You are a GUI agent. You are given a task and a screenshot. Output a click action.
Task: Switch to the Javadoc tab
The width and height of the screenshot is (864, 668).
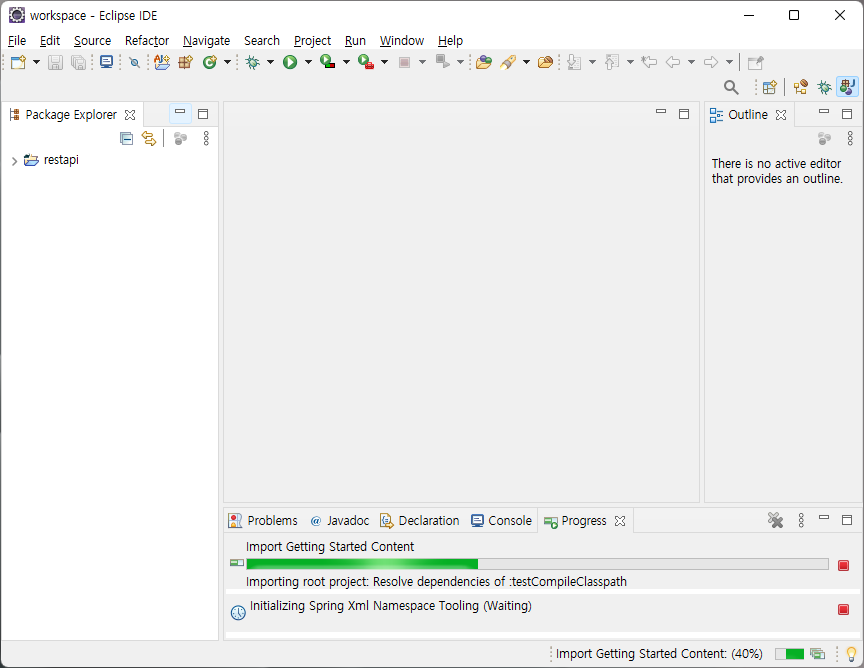tap(340, 521)
